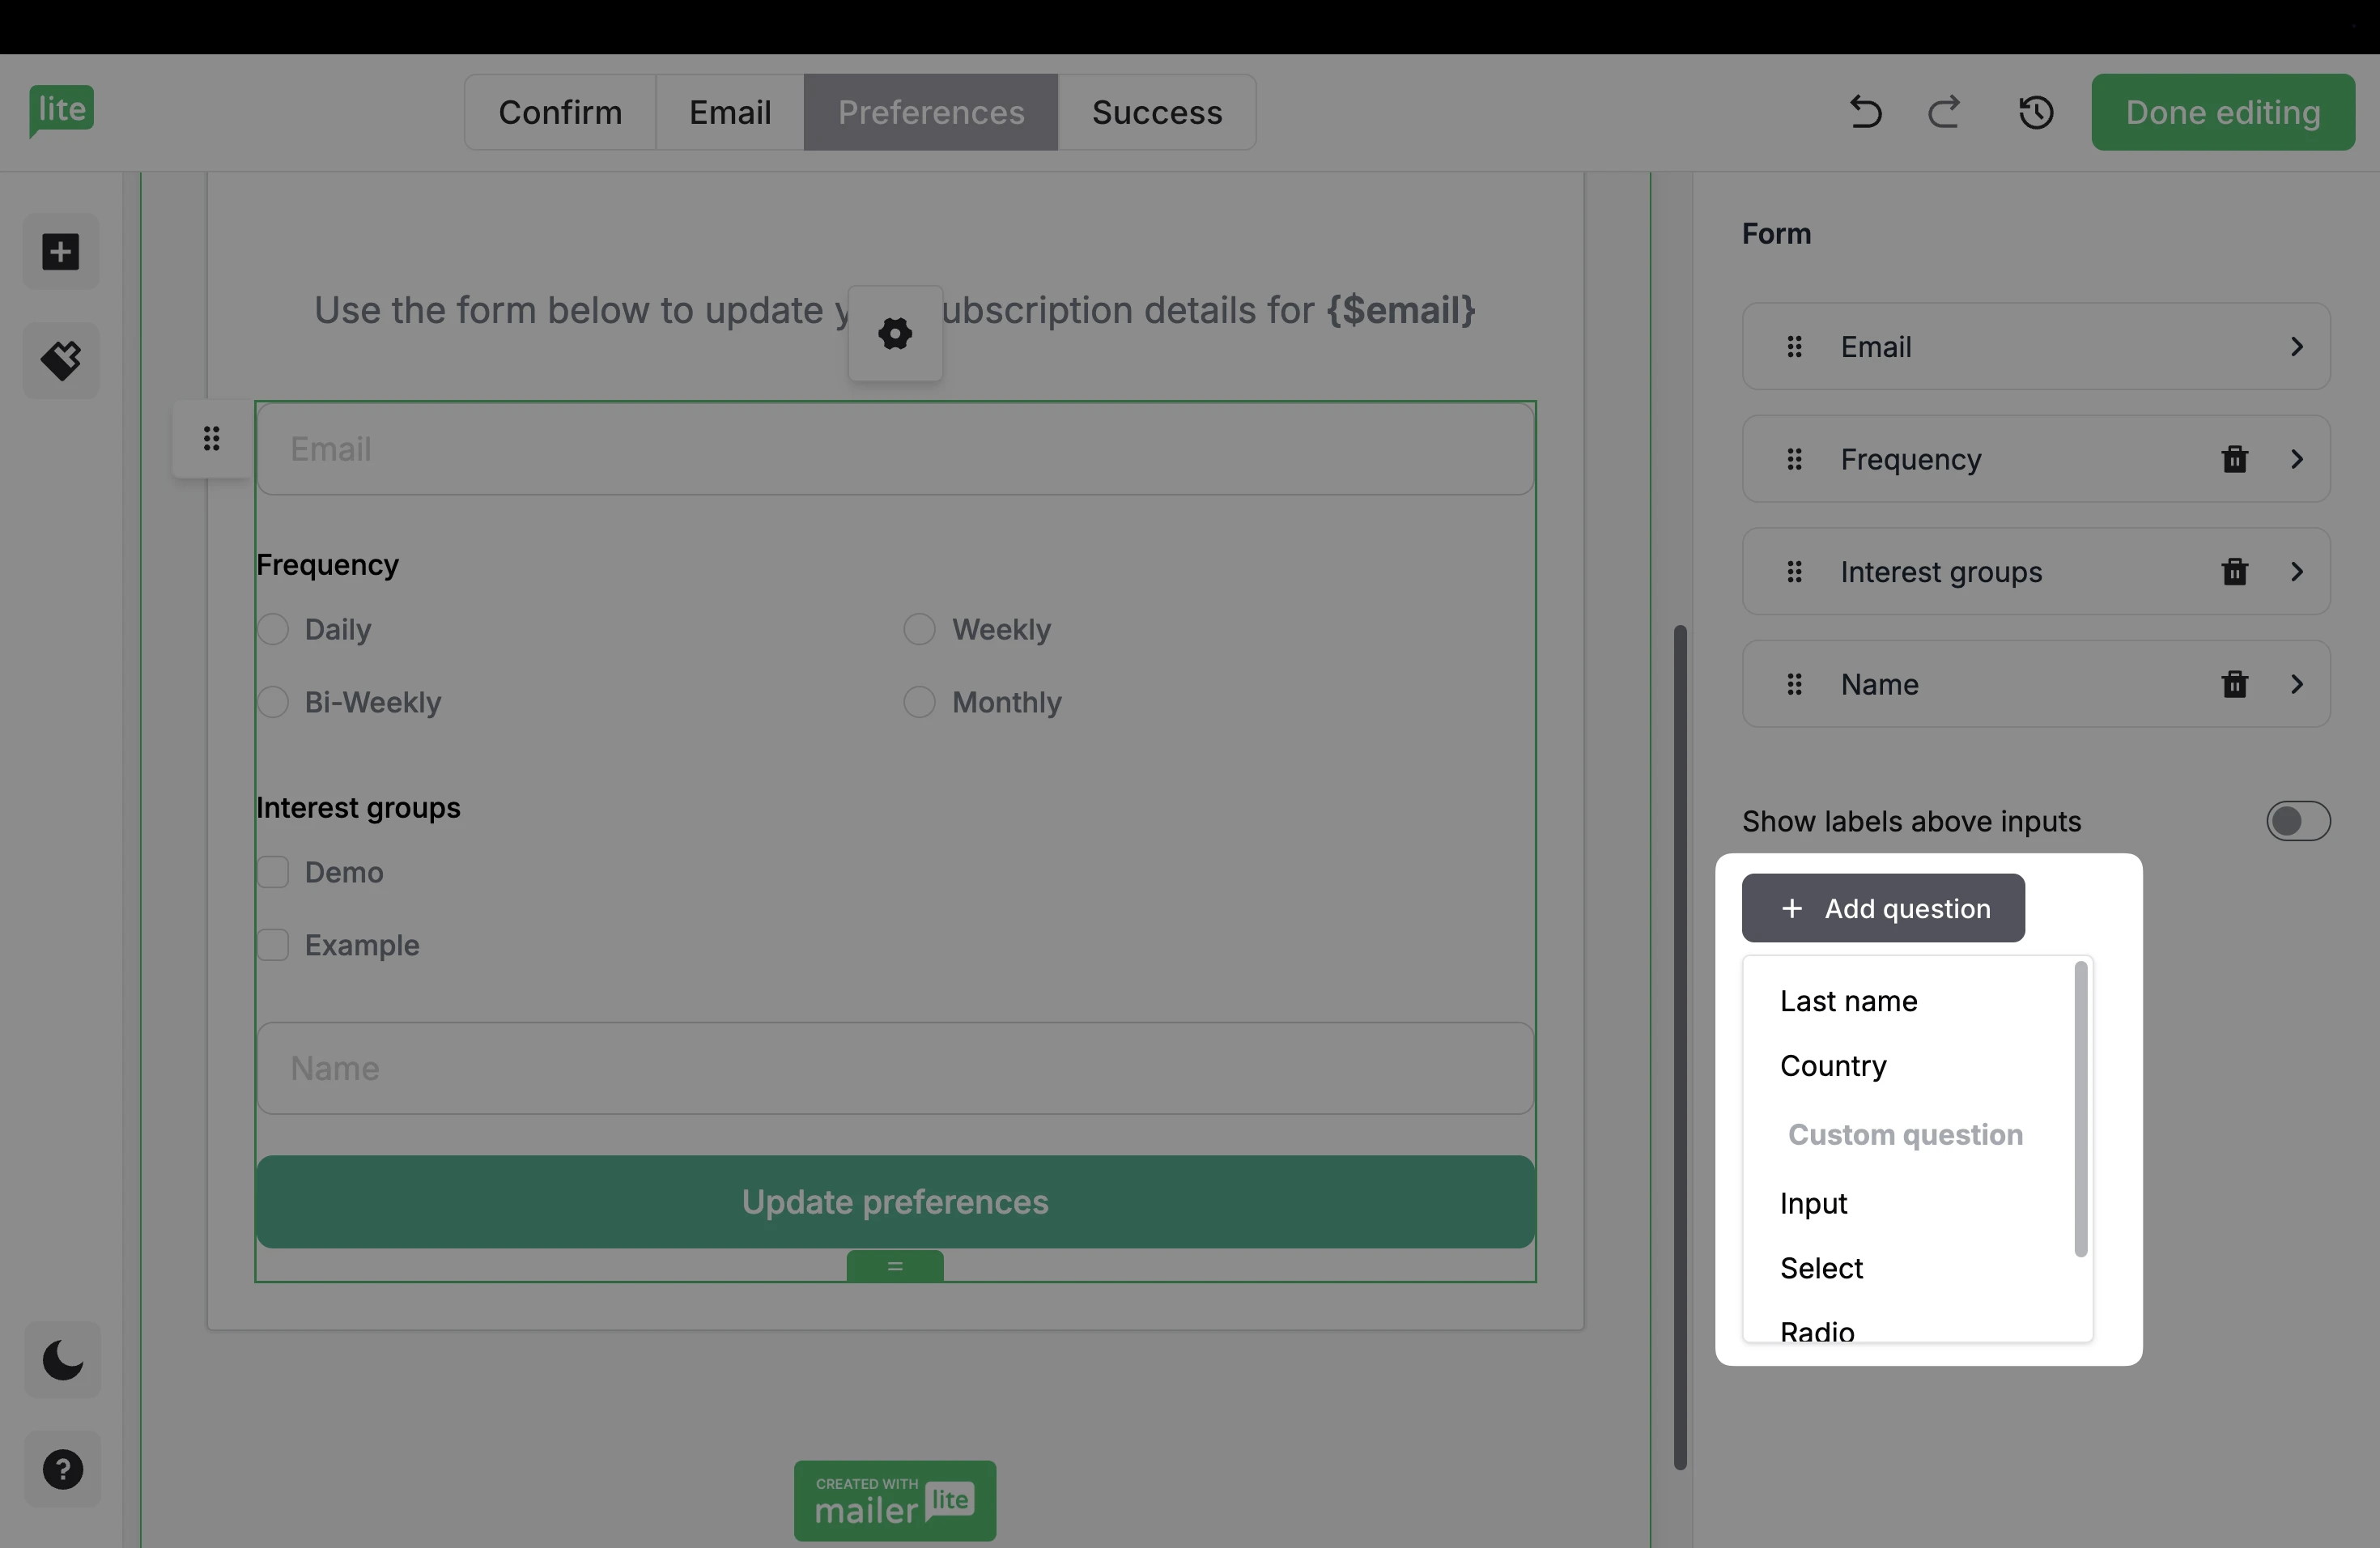Image resolution: width=2380 pixels, height=1548 pixels.
Task: Toggle Show labels above inputs switch
Action: click(2297, 821)
